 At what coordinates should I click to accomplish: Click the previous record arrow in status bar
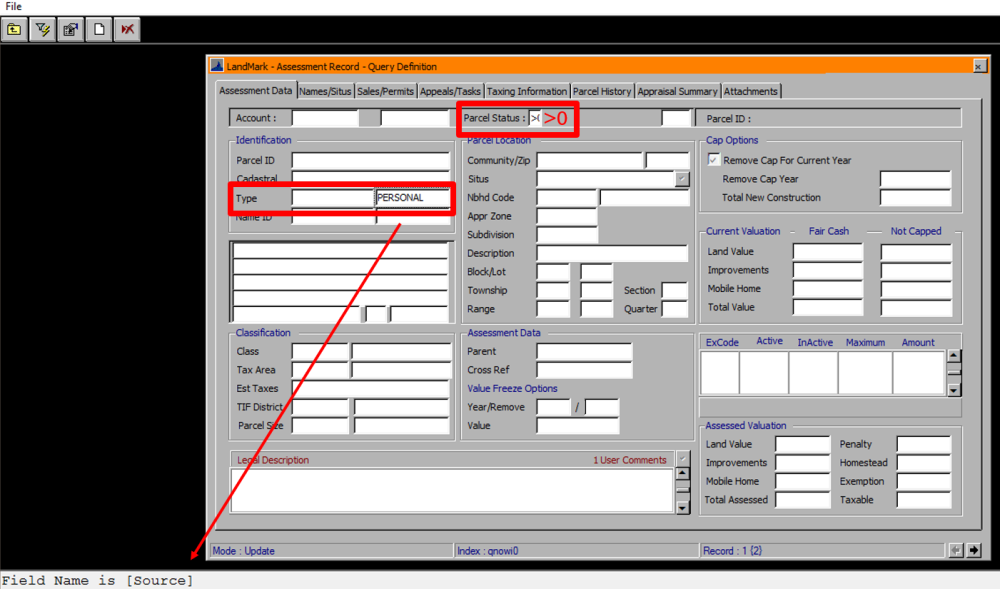pyautogui.click(x=955, y=550)
